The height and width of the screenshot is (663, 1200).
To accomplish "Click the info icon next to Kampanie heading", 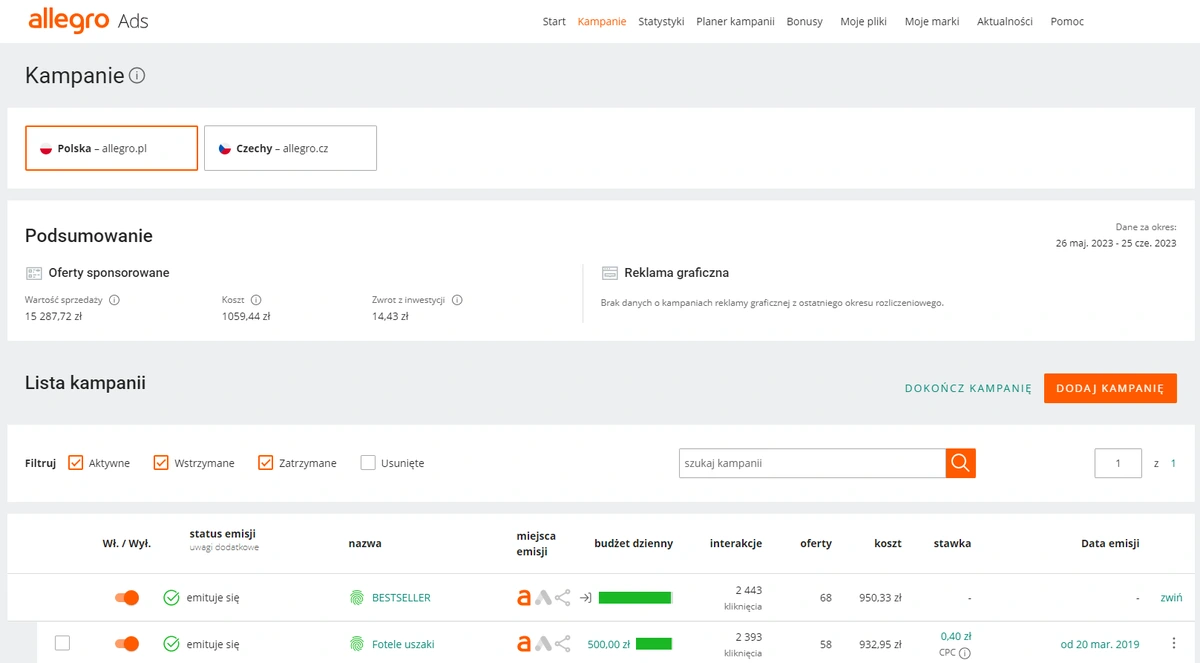I will [138, 76].
